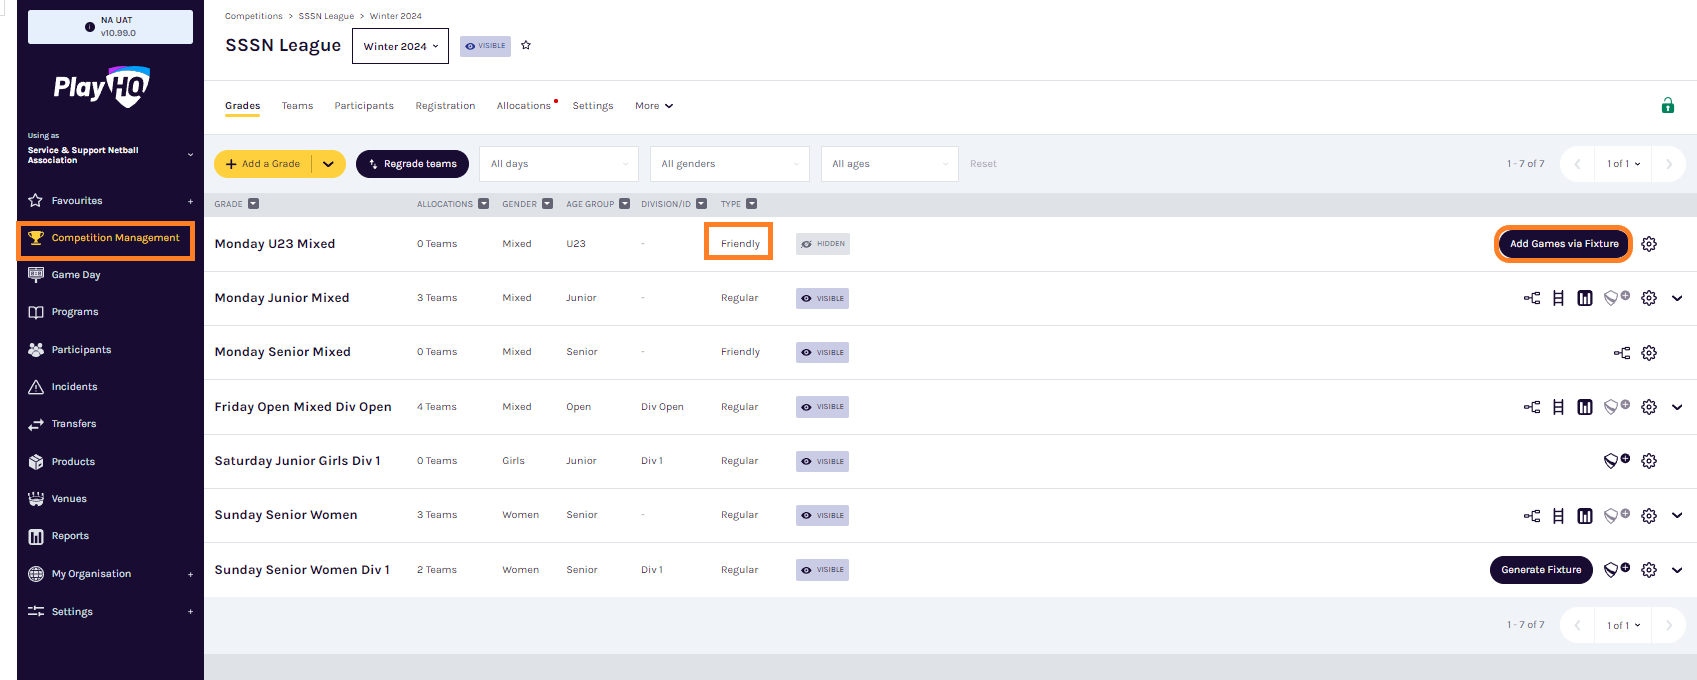Toggle visibility of Friday Open Mixed Div Open
1697x680 pixels.
point(822,407)
